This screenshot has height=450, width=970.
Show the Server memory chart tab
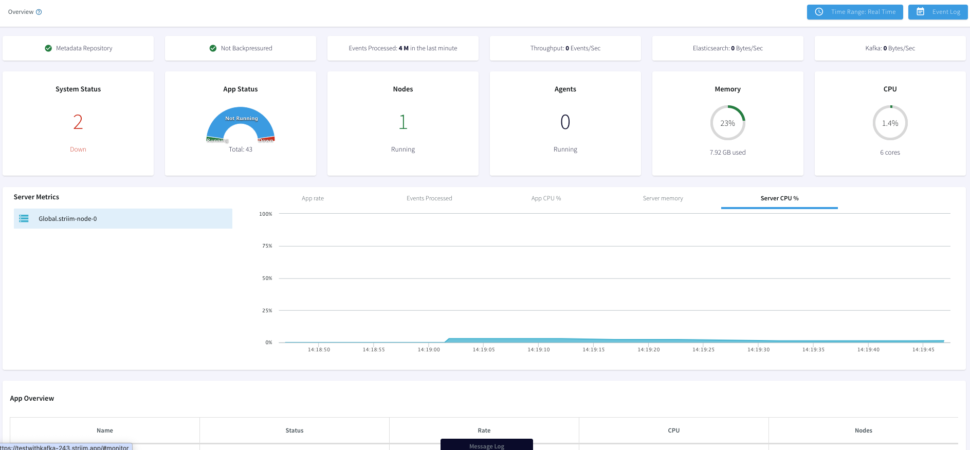click(x=662, y=198)
